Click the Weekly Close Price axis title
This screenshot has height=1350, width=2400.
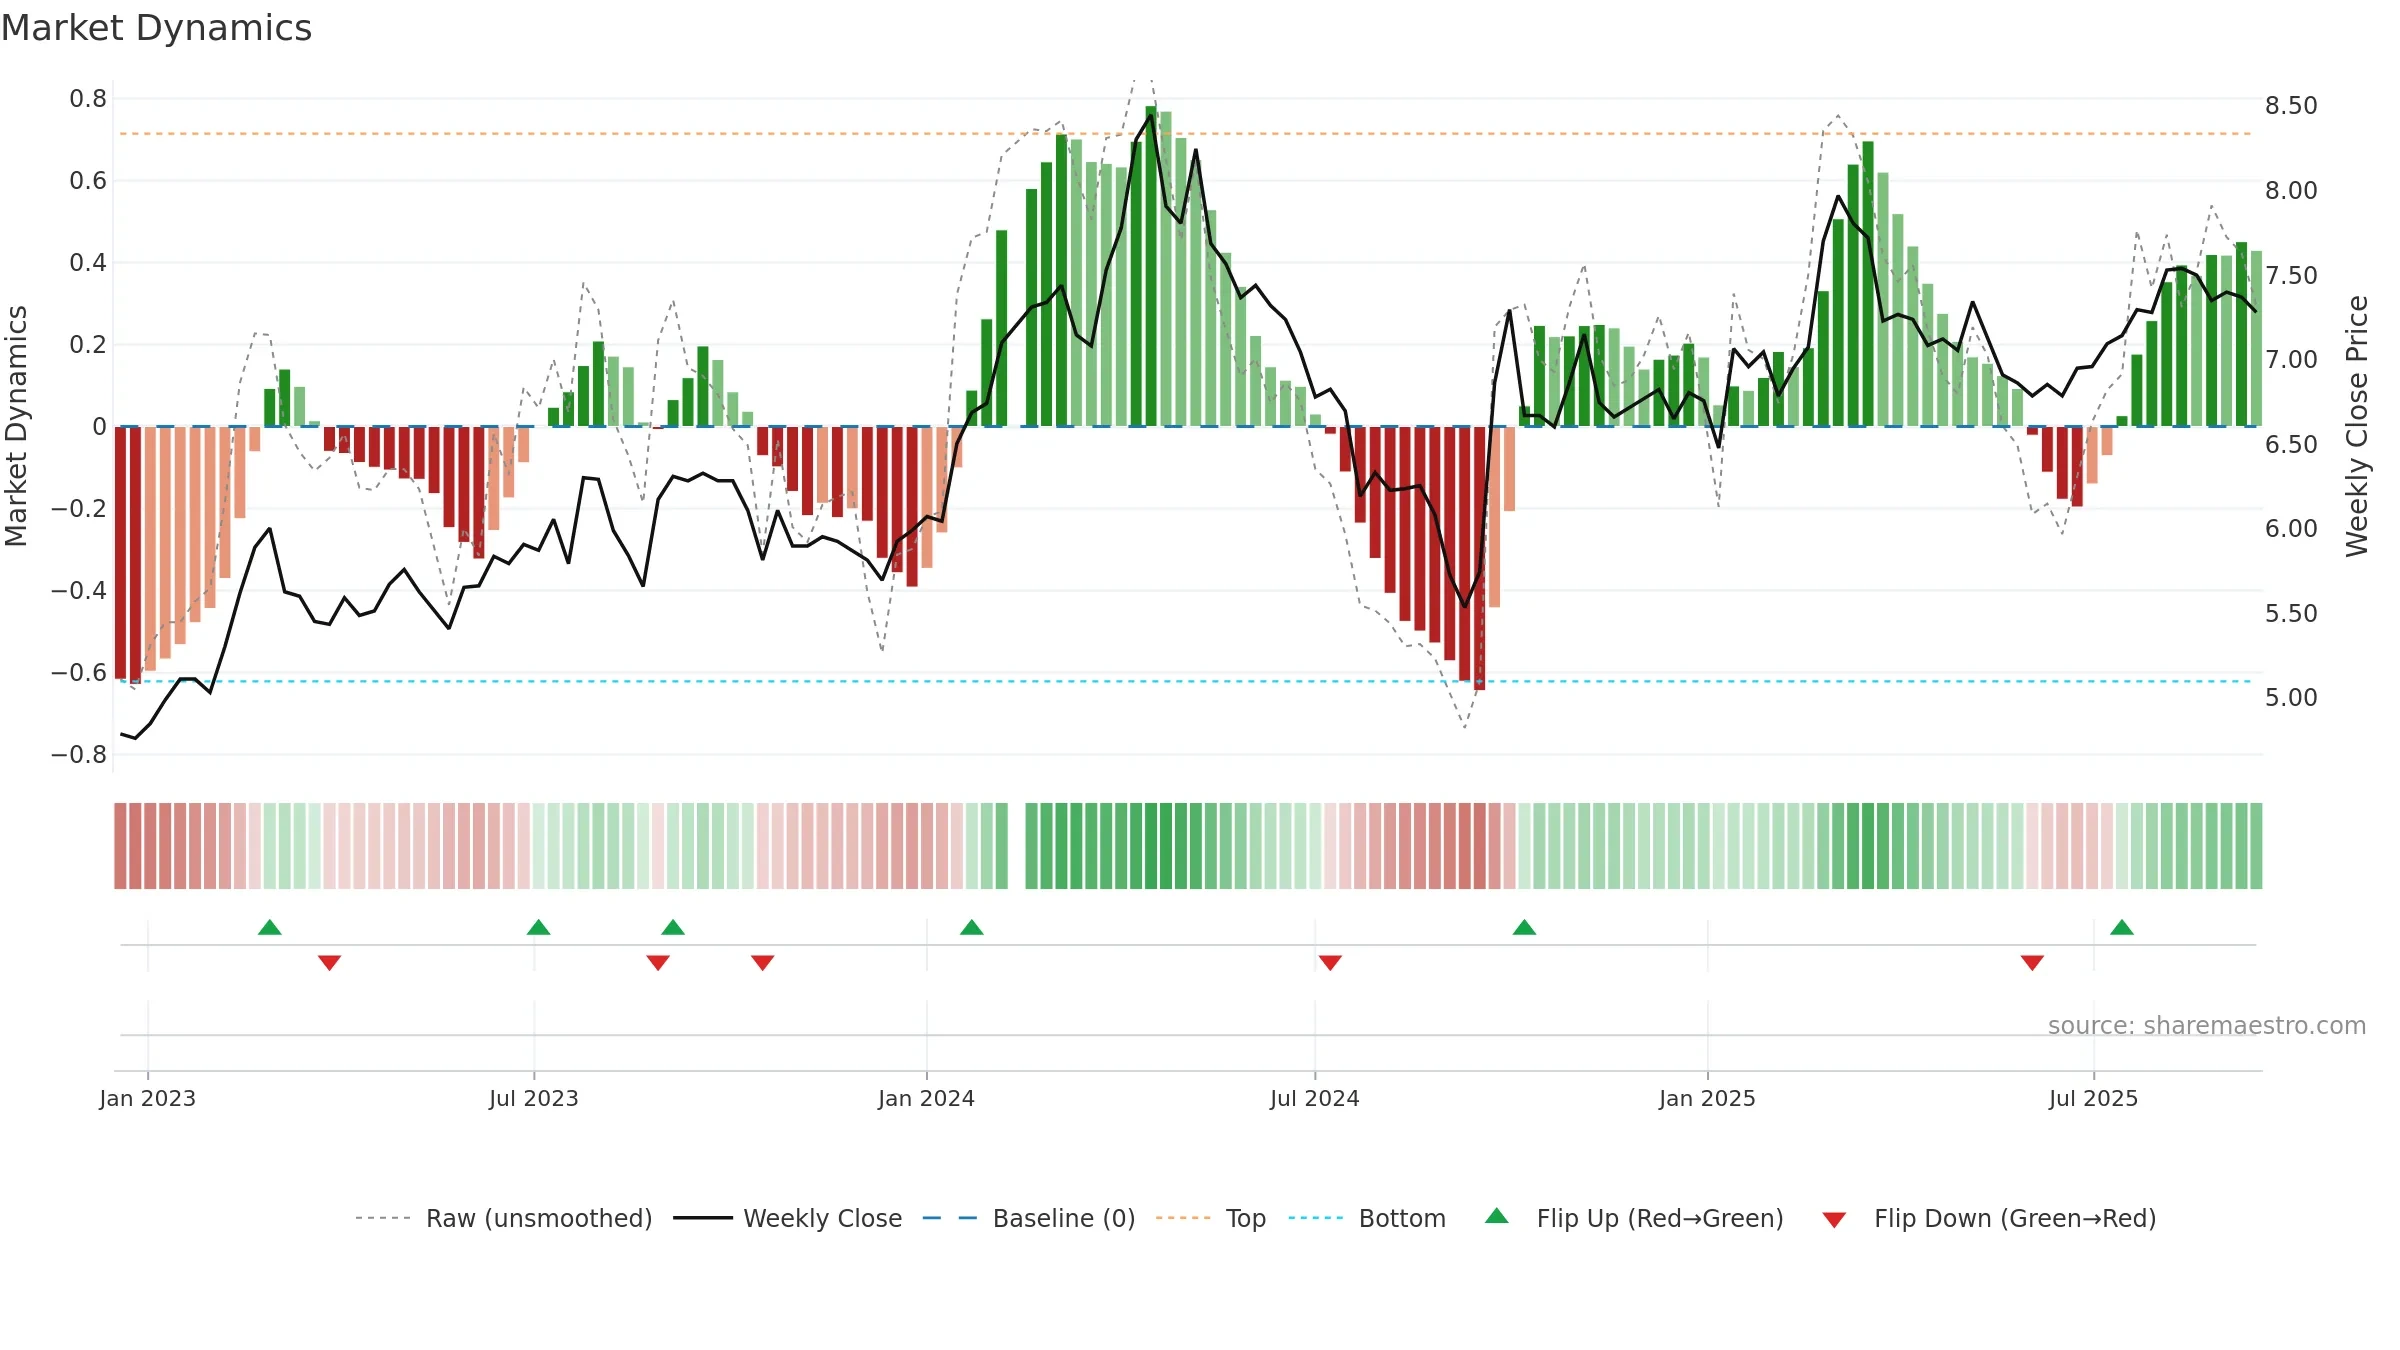2357,426
